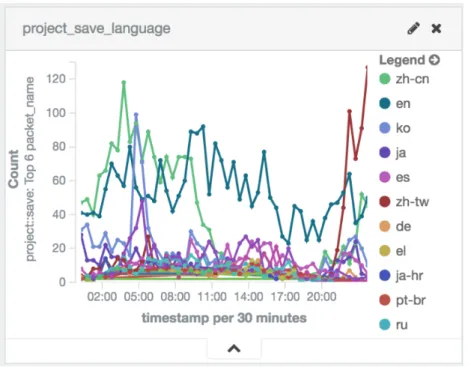Select the ru legend label
The width and height of the screenshot is (468, 367).
tap(402, 325)
